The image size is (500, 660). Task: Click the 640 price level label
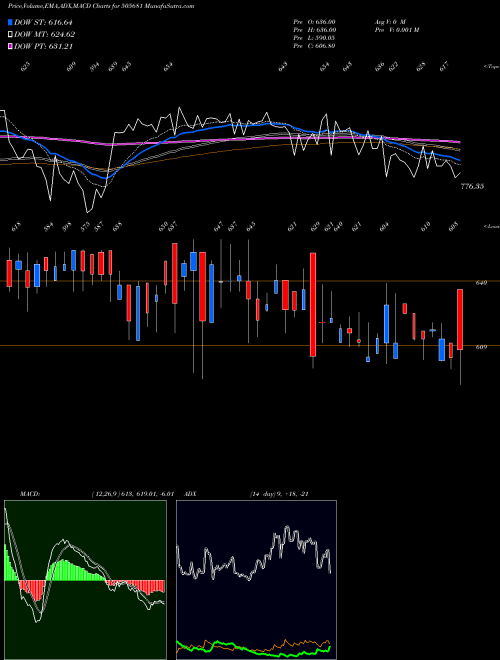(481, 283)
